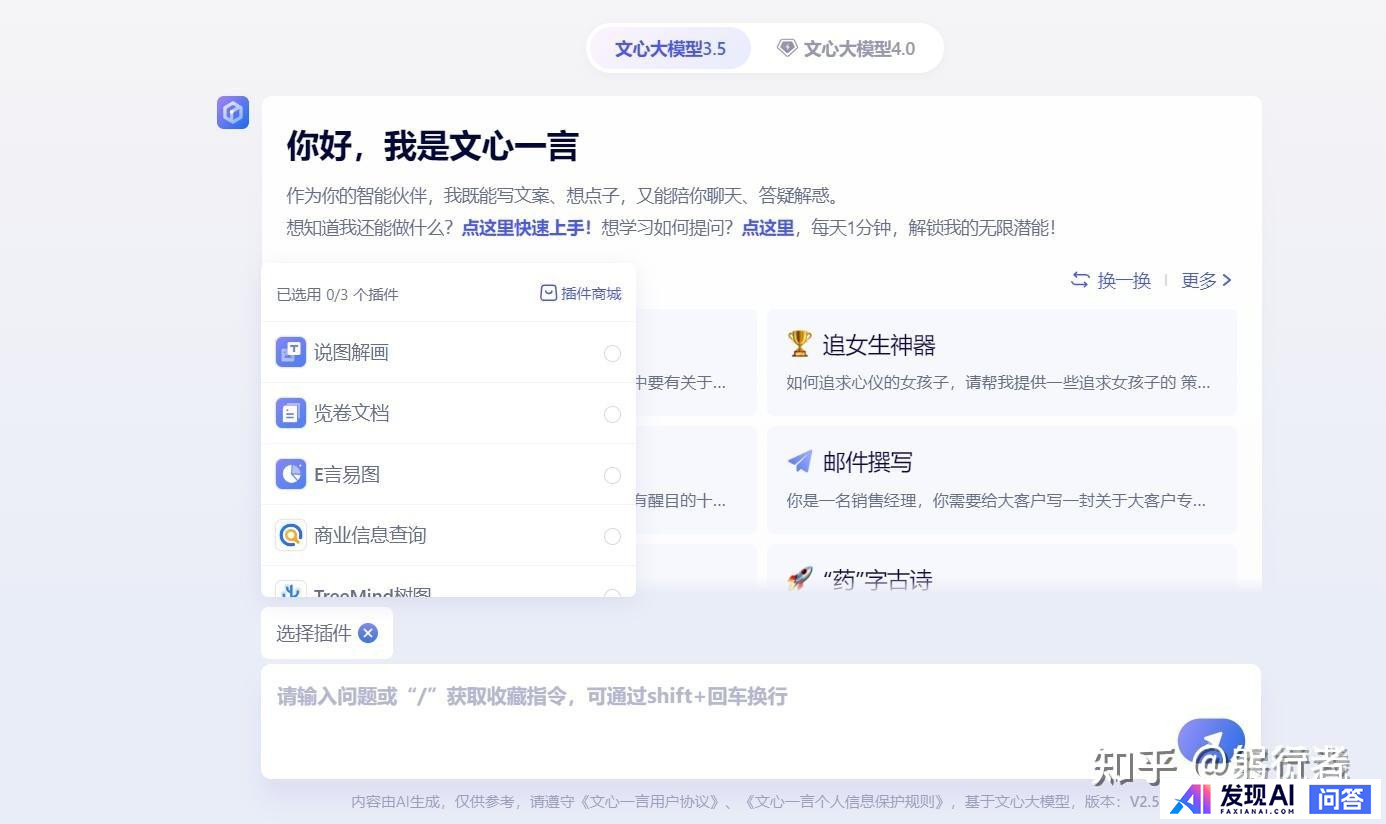
Task: Enable the 说图解画 plugin radio button
Action: tap(612, 353)
